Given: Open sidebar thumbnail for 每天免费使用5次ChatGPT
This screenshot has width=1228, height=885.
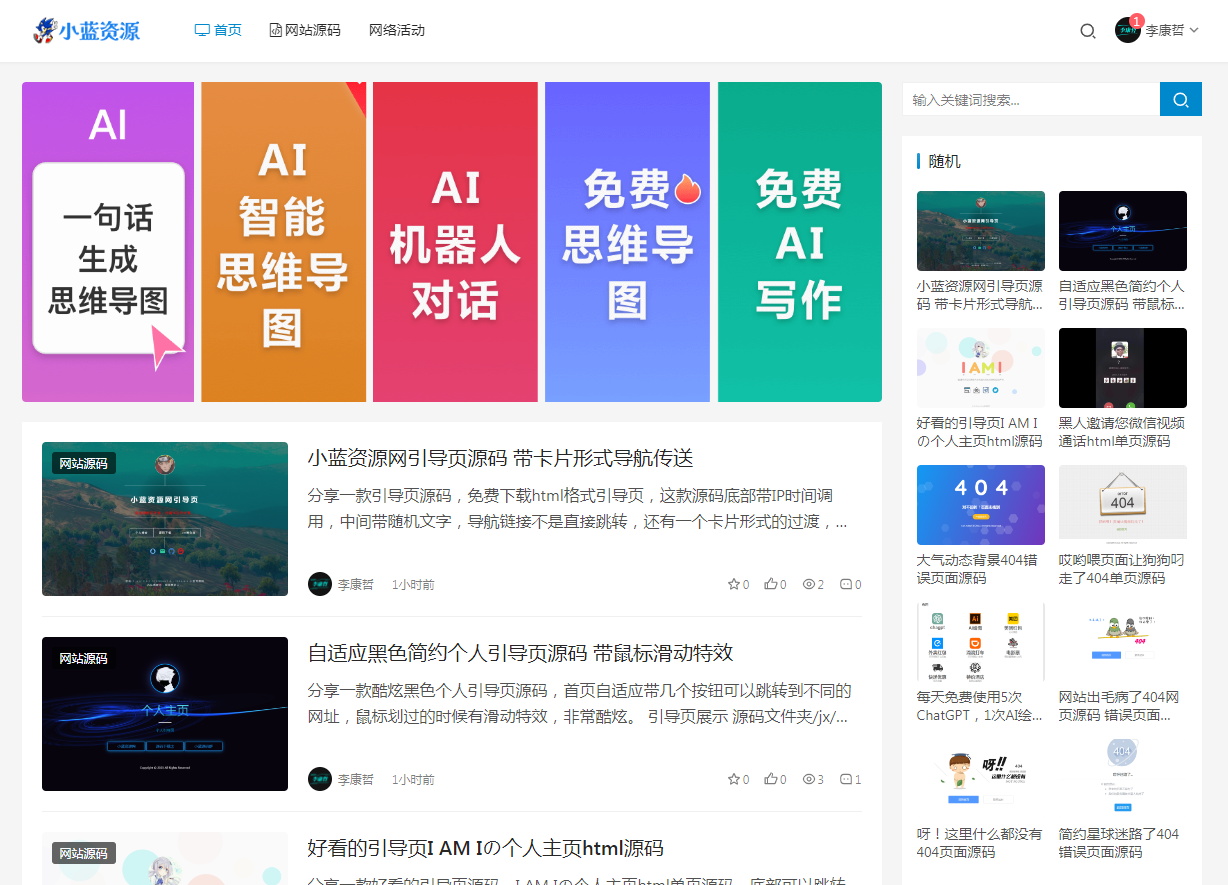Looking at the screenshot, I should (x=981, y=642).
